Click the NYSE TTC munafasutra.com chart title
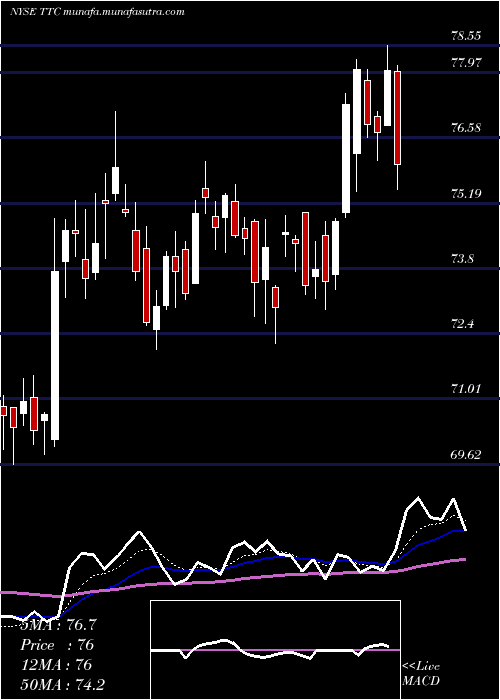The width and height of the screenshot is (500, 700). click(x=97, y=12)
